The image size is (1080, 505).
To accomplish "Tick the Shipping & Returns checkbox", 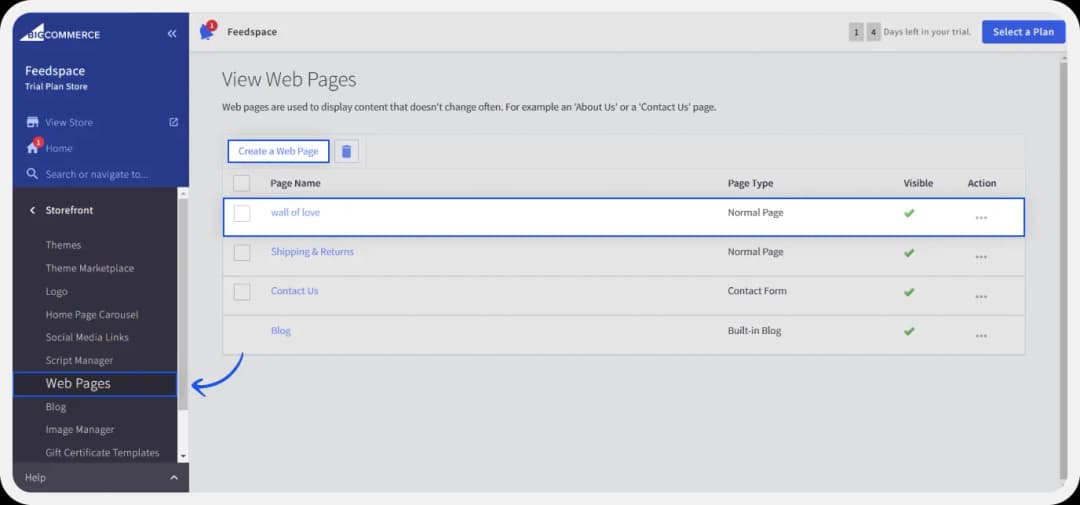I will tap(242, 253).
